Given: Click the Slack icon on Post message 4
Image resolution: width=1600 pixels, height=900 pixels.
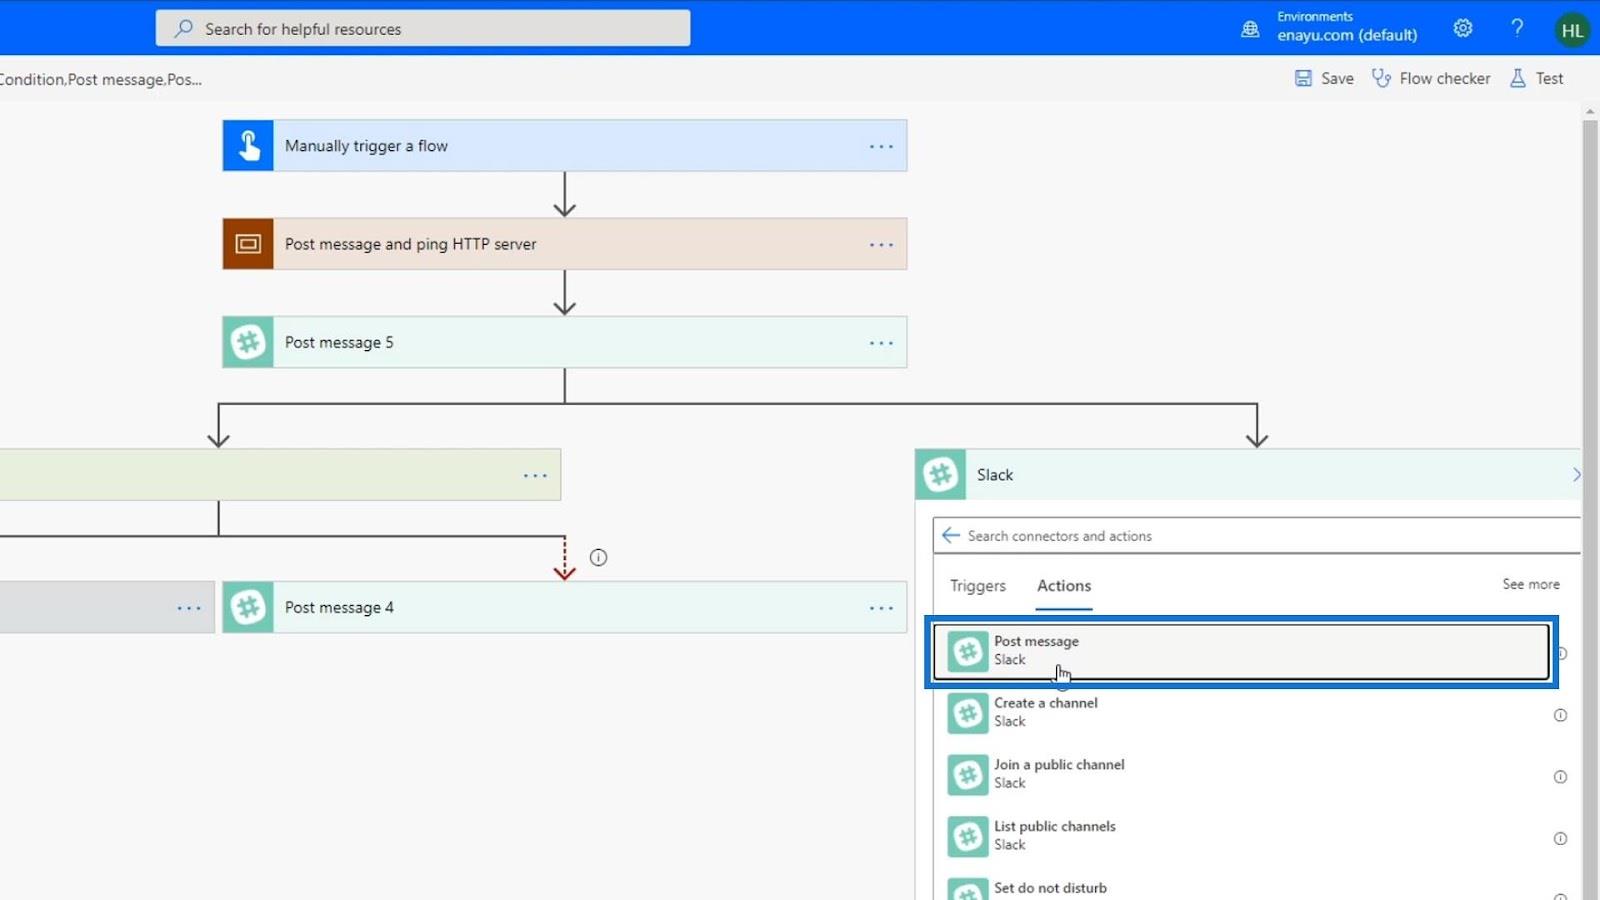Looking at the screenshot, I should (x=248, y=607).
